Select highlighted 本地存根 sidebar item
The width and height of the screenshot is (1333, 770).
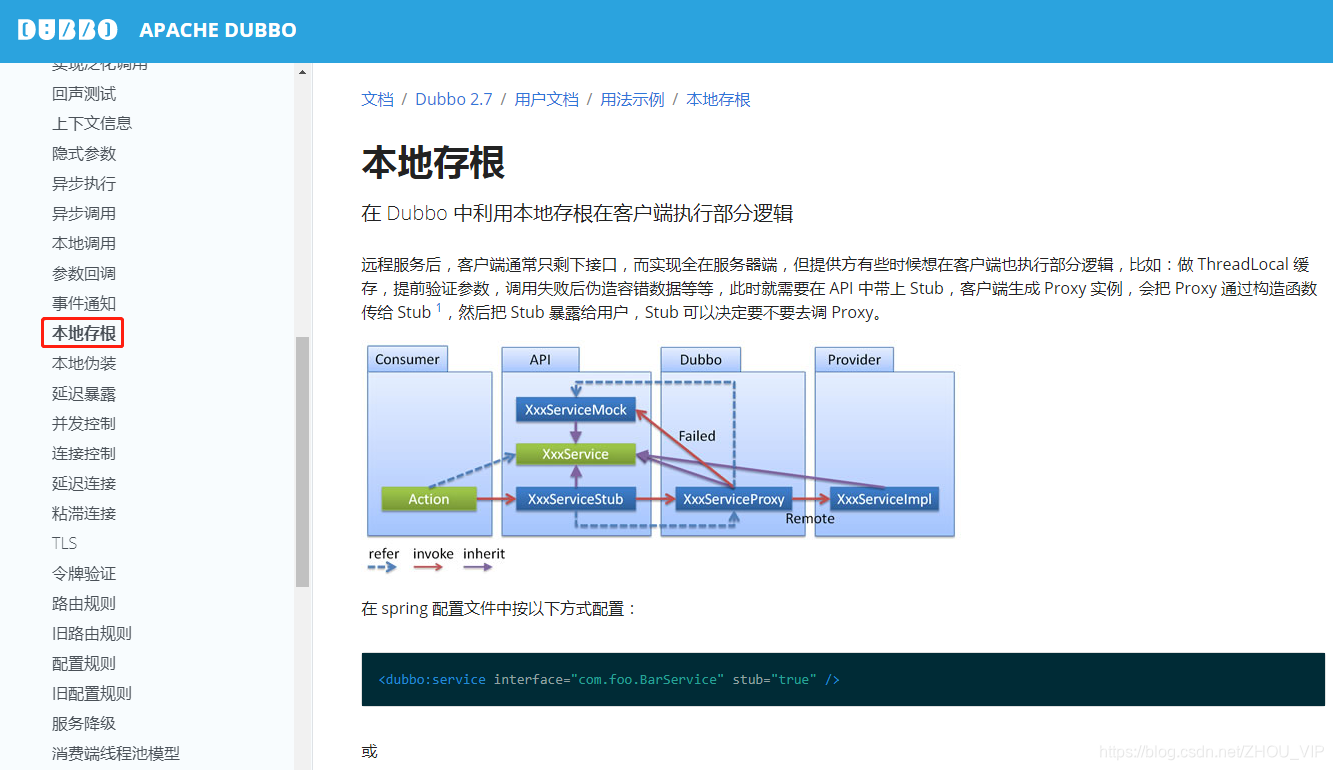pyautogui.click(x=84, y=333)
